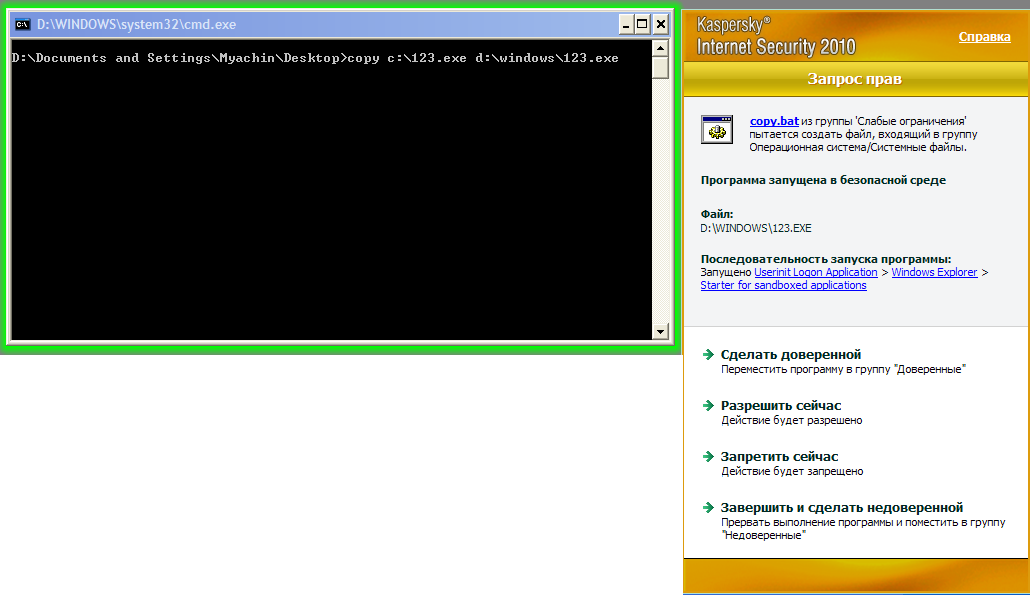Click green arrow next to Сделать доверенной

coord(708,355)
